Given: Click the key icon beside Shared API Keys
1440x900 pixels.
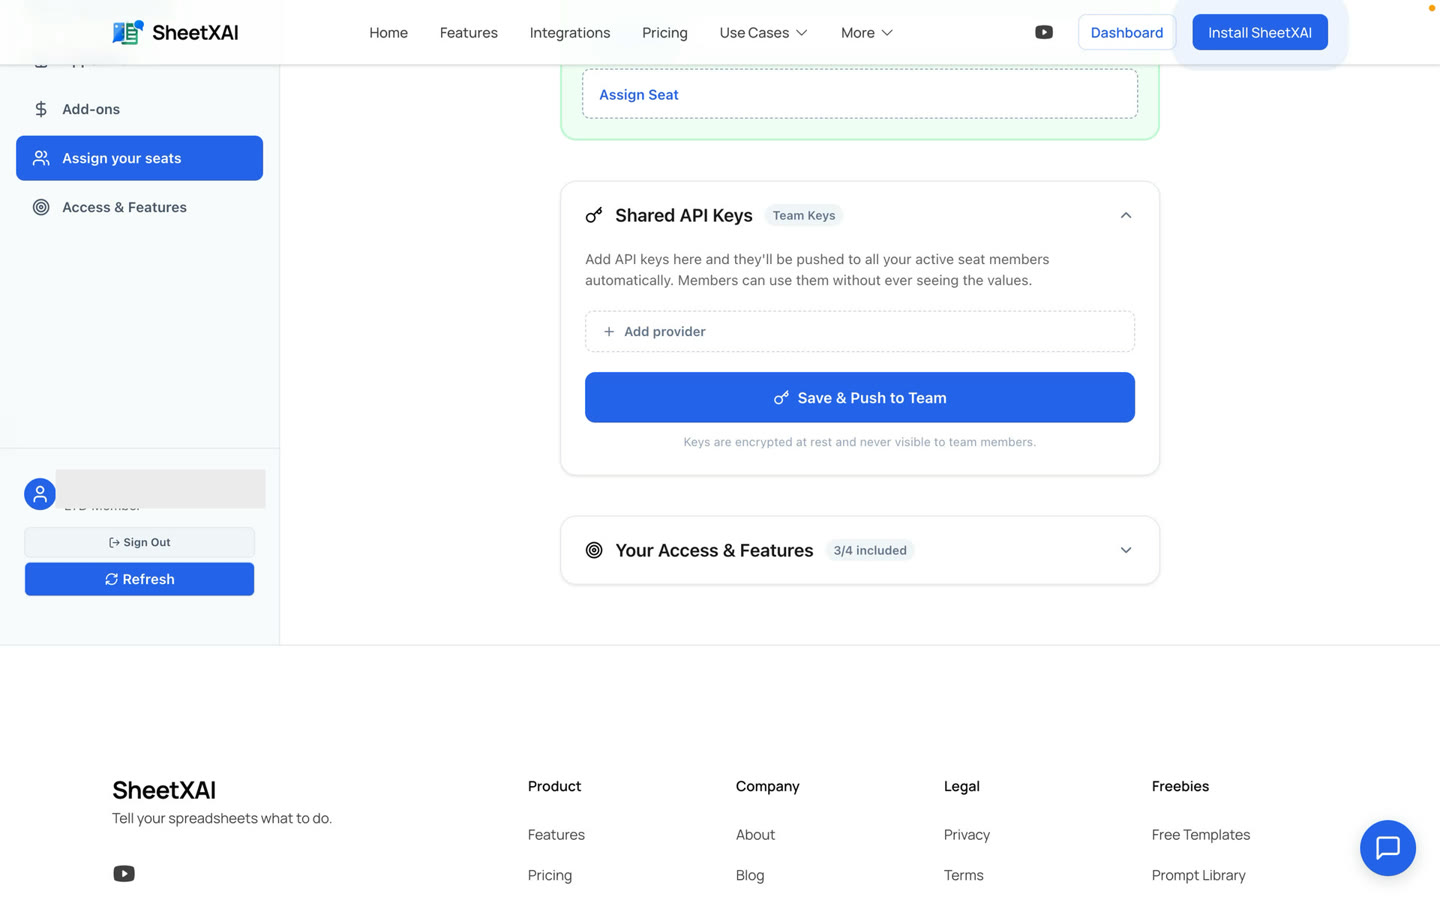Looking at the screenshot, I should point(594,215).
